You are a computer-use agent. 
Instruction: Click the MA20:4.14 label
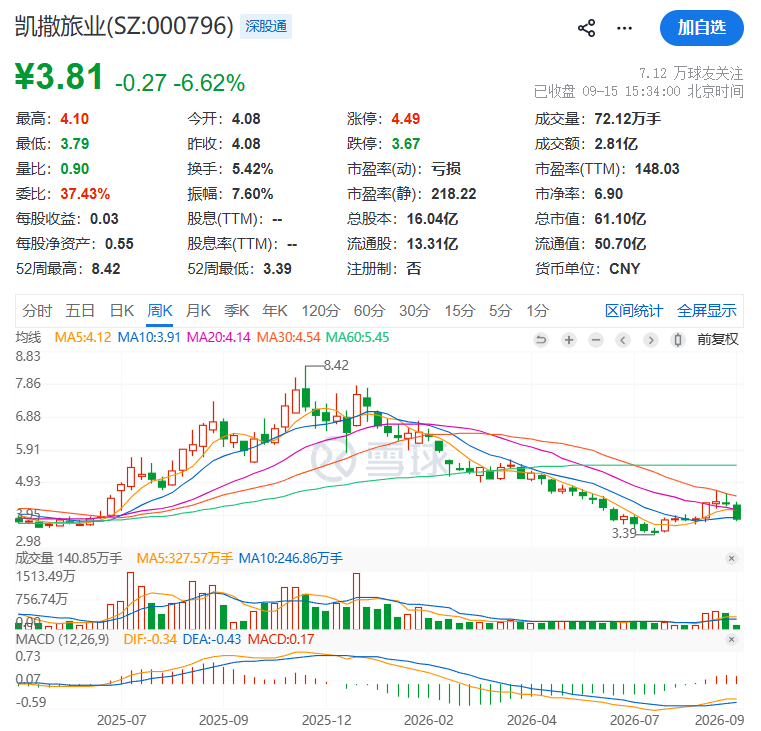point(218,337)
